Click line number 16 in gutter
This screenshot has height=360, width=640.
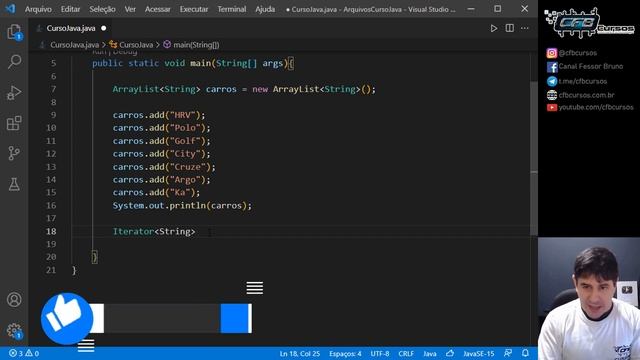(51, 205)
